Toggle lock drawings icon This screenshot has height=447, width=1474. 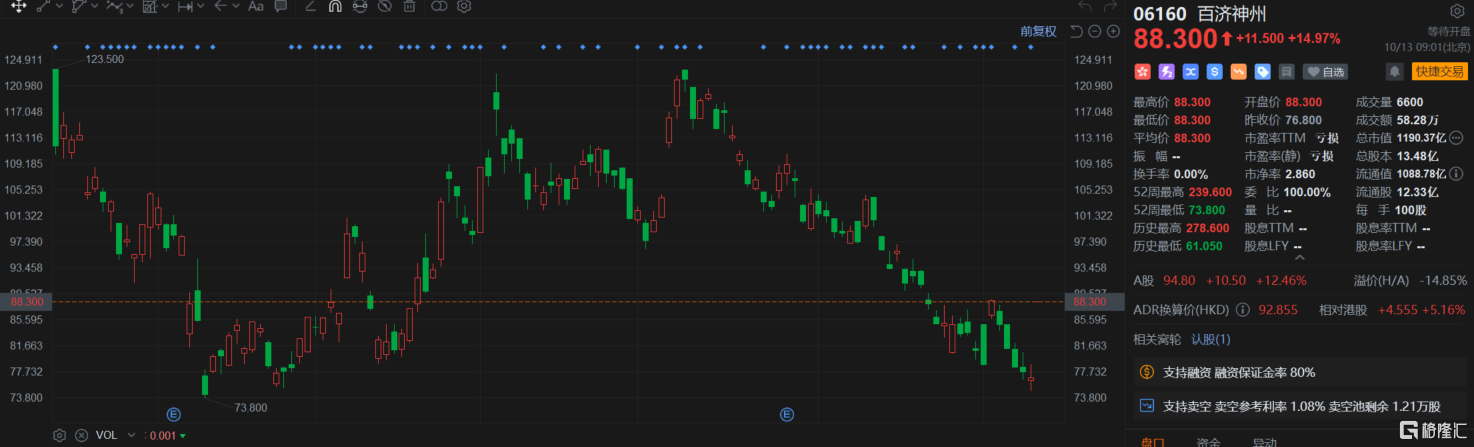(360, 6)
